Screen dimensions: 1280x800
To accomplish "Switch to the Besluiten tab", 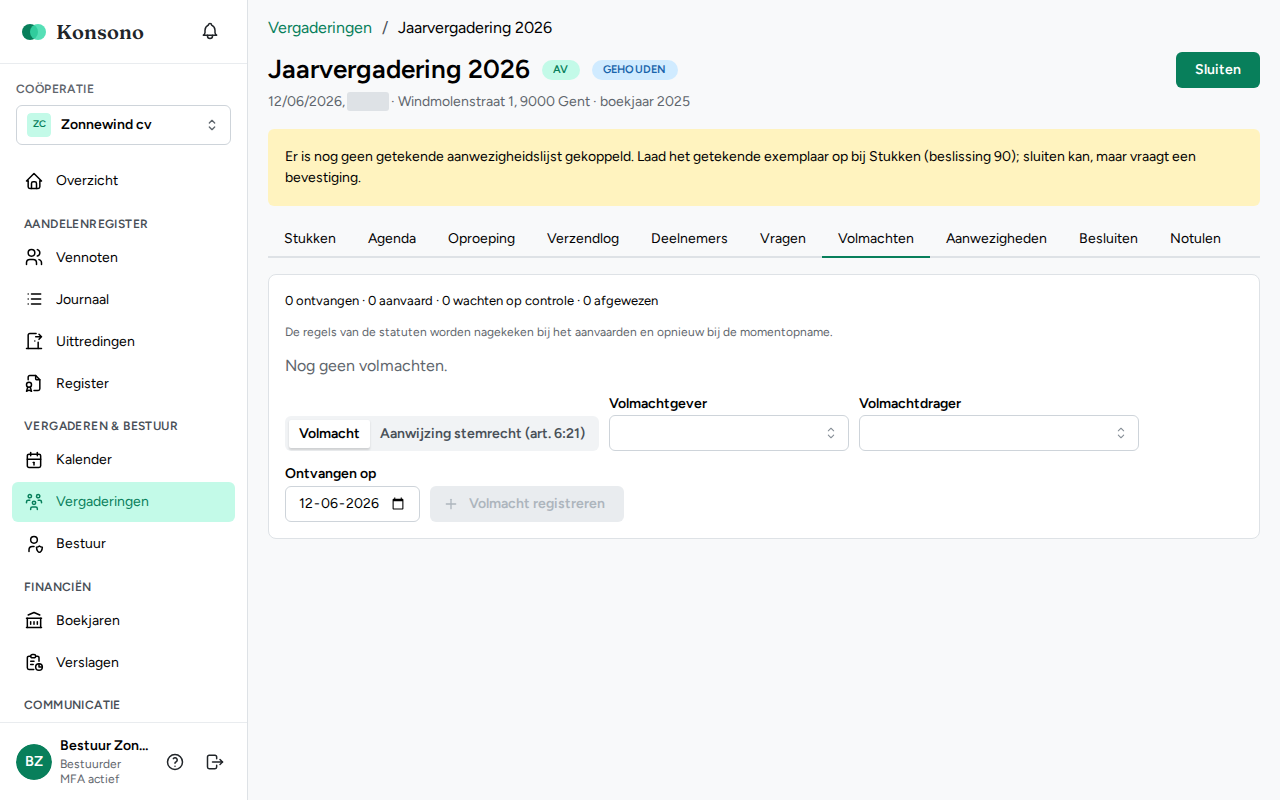I will coord(1108,239).
